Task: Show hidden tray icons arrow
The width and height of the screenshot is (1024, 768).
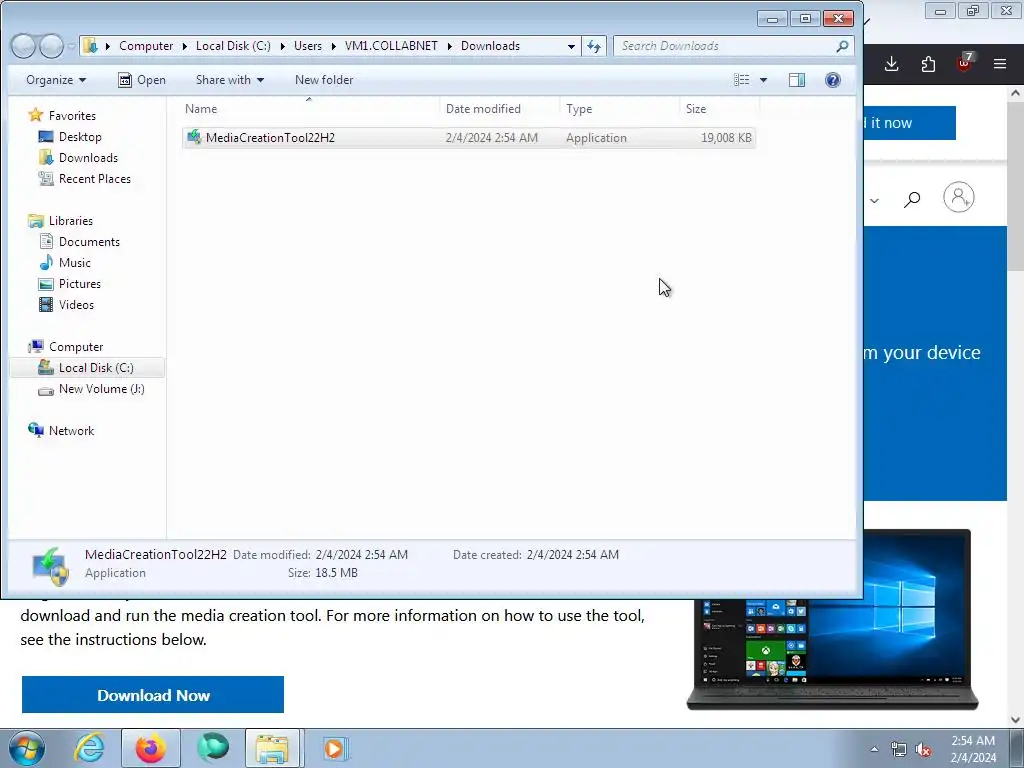Action: (874, 750)
